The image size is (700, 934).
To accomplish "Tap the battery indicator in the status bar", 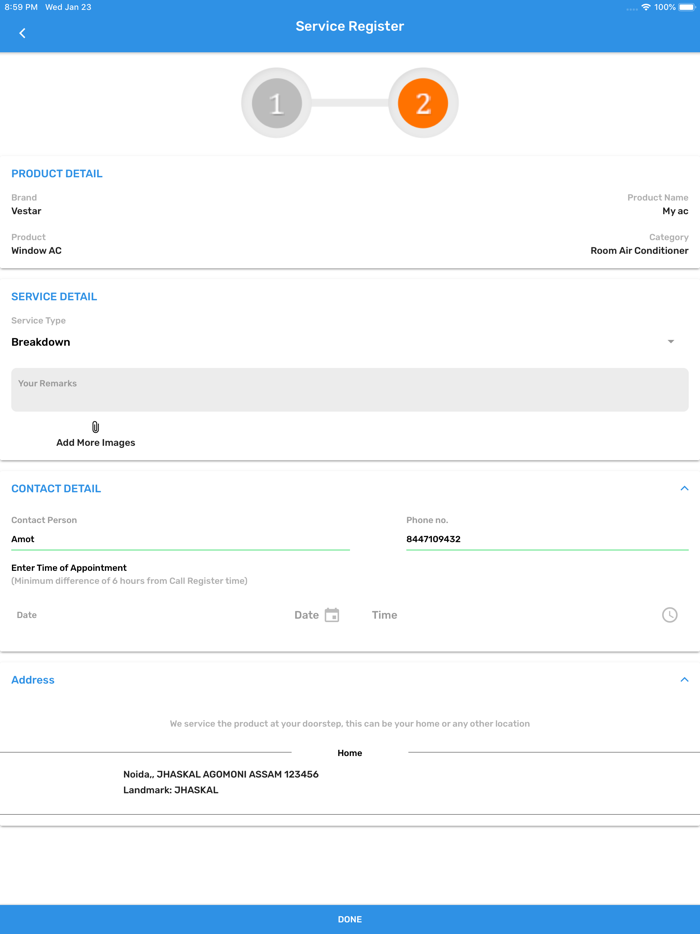I will [x=686, y=6].
